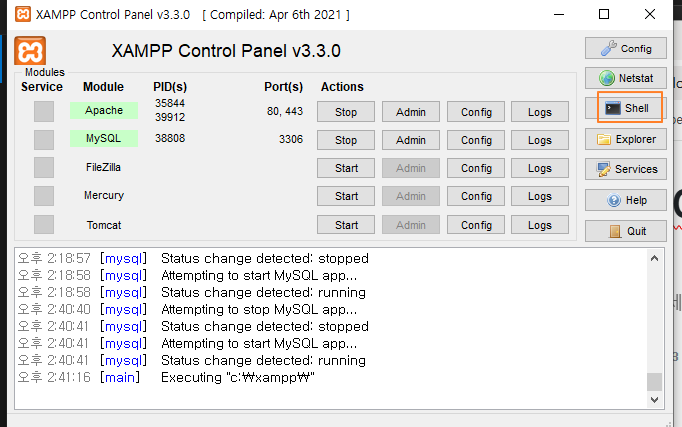Open the Apache Admin page

[411, 112]
